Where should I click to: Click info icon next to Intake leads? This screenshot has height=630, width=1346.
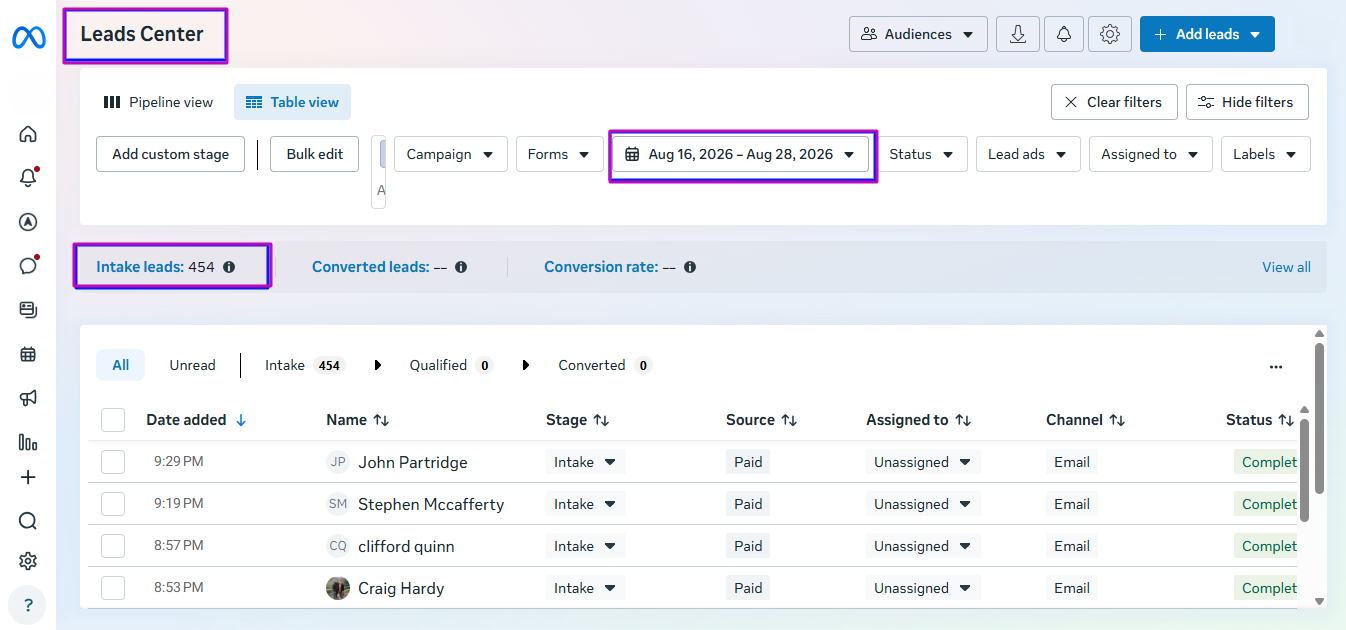[229, 267]
